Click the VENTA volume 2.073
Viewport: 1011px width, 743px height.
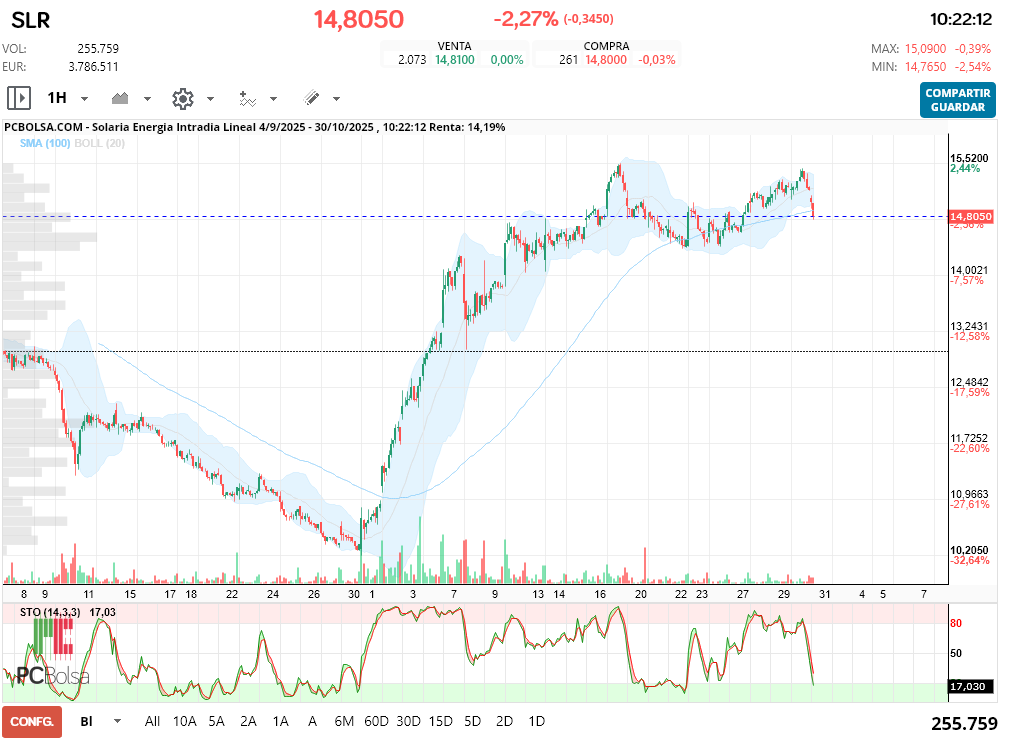point(412,60)
